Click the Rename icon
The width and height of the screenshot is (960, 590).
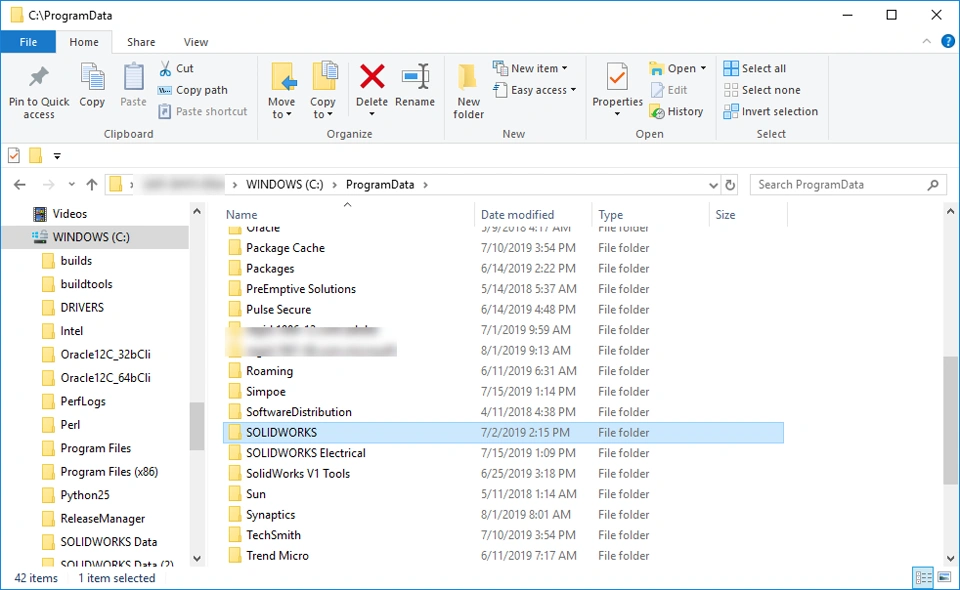pos(415,77)
